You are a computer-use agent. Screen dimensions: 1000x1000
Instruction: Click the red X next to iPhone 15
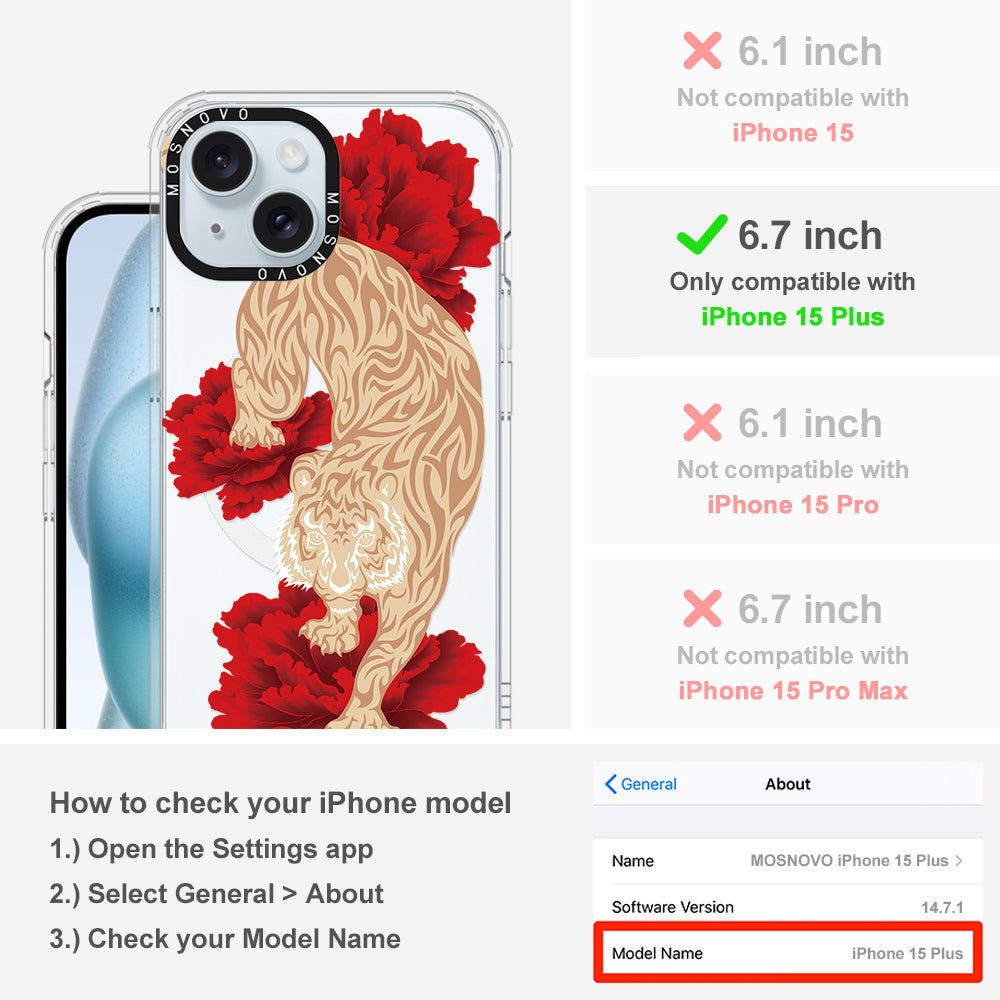point(702,50)
